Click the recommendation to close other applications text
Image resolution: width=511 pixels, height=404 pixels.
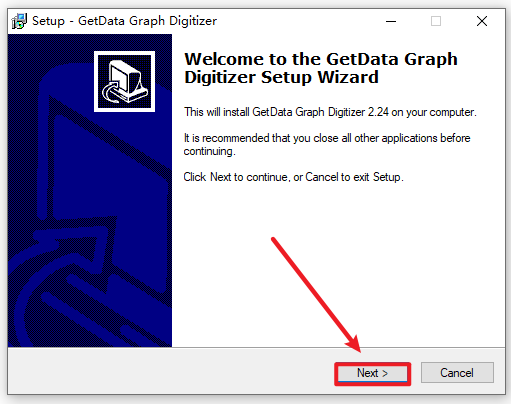327,144
